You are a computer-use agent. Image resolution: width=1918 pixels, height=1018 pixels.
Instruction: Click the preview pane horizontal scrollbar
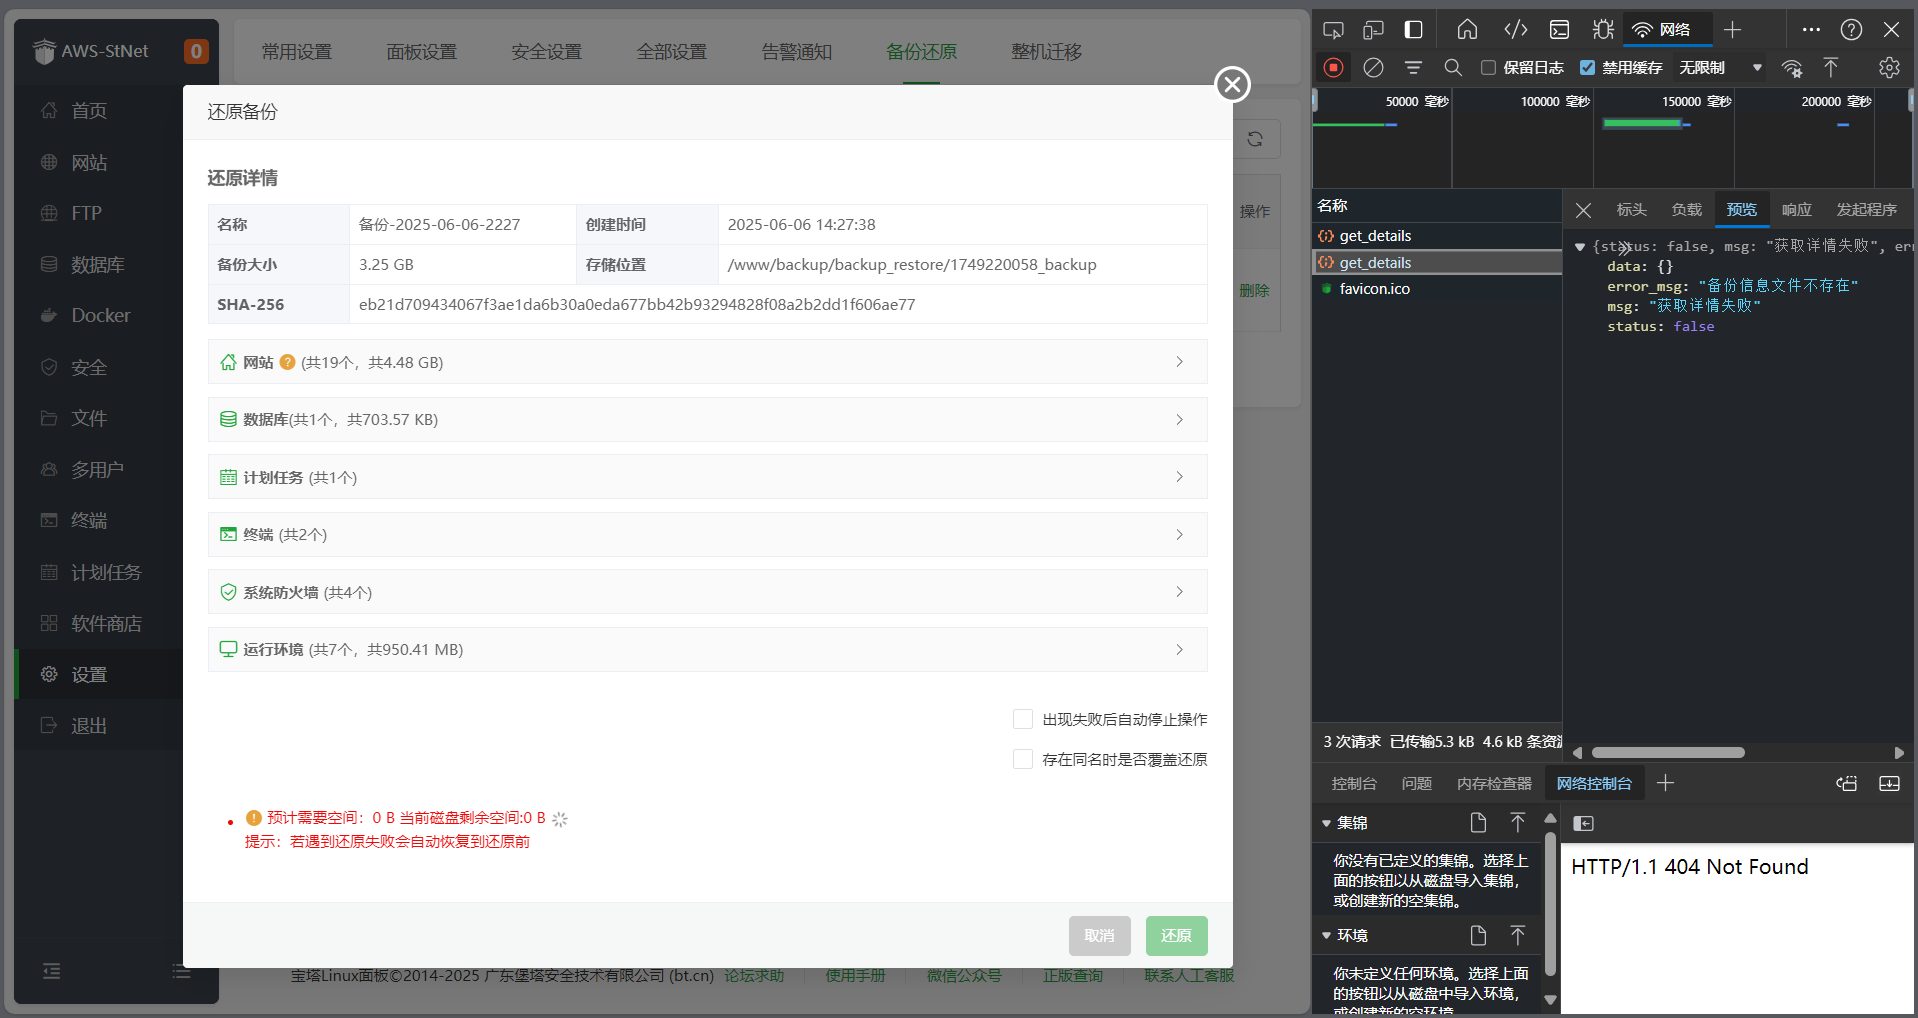1668,753
